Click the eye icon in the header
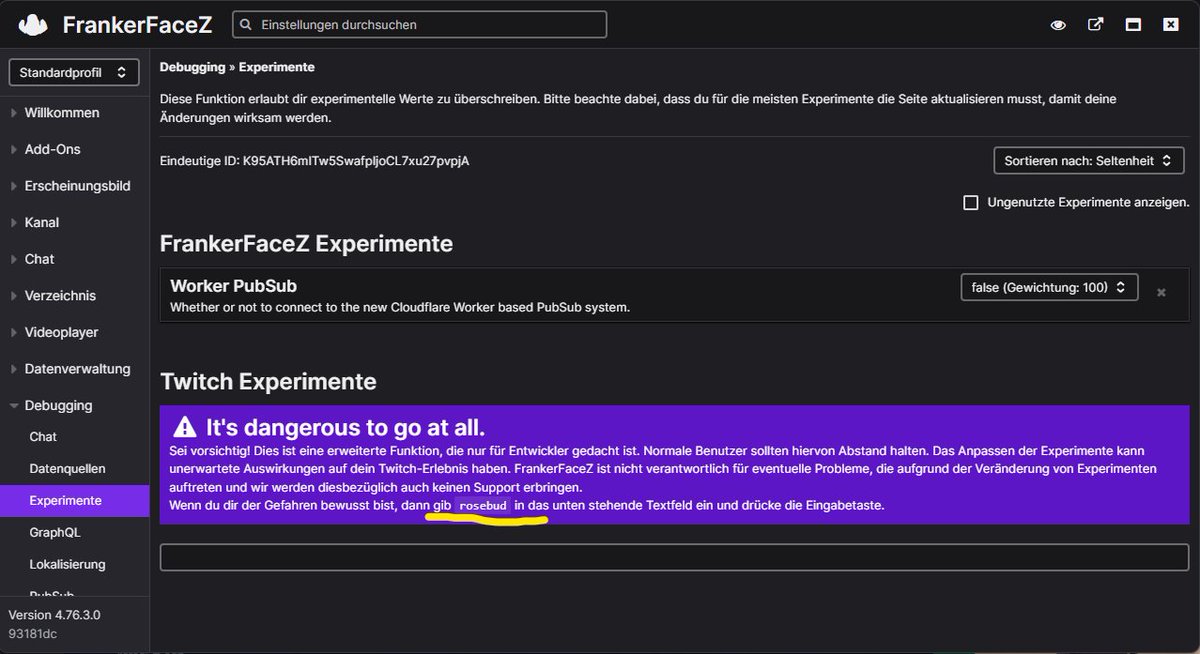This screenshot has height=654, width=1200. pos(1058,25)
